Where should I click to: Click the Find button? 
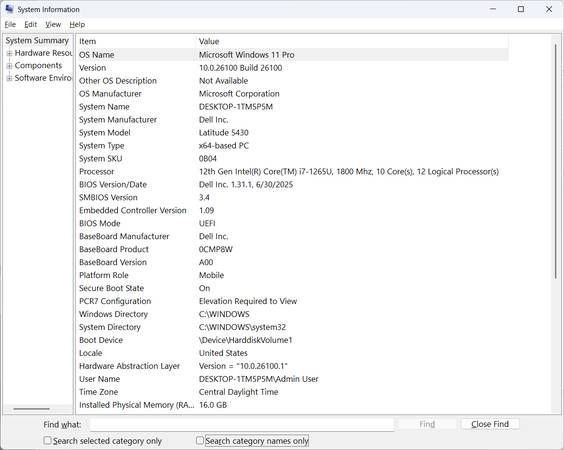(427, 424)
